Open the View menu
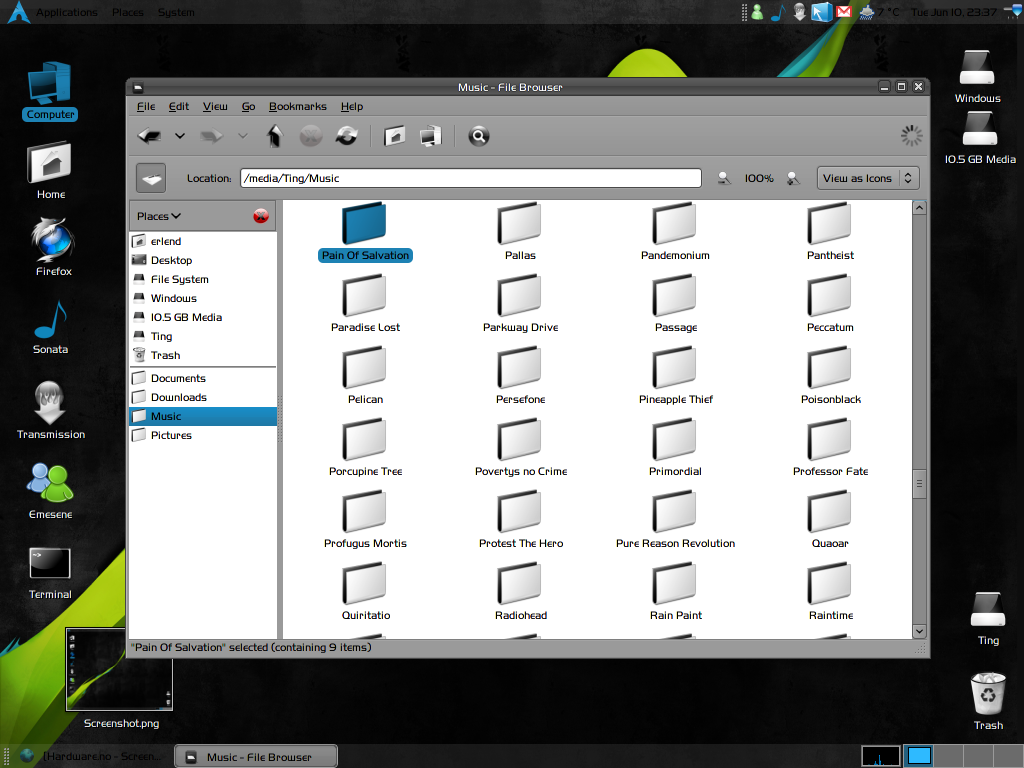This screenshot has height=768, width=1024. click(x=215, y=106)
